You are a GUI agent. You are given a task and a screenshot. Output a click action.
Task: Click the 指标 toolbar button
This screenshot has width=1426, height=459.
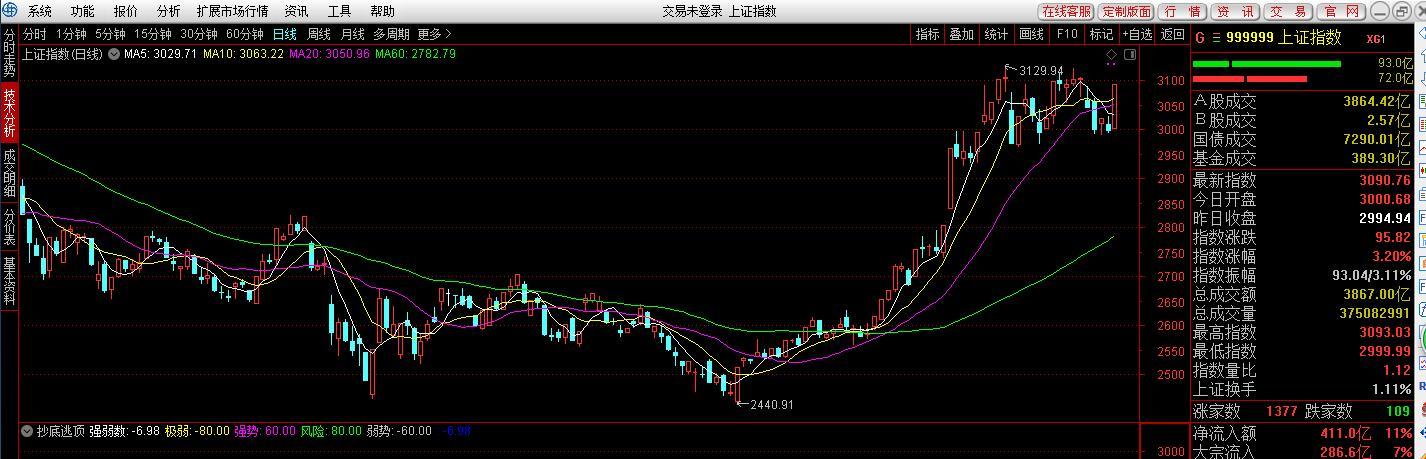click(927, 34)
